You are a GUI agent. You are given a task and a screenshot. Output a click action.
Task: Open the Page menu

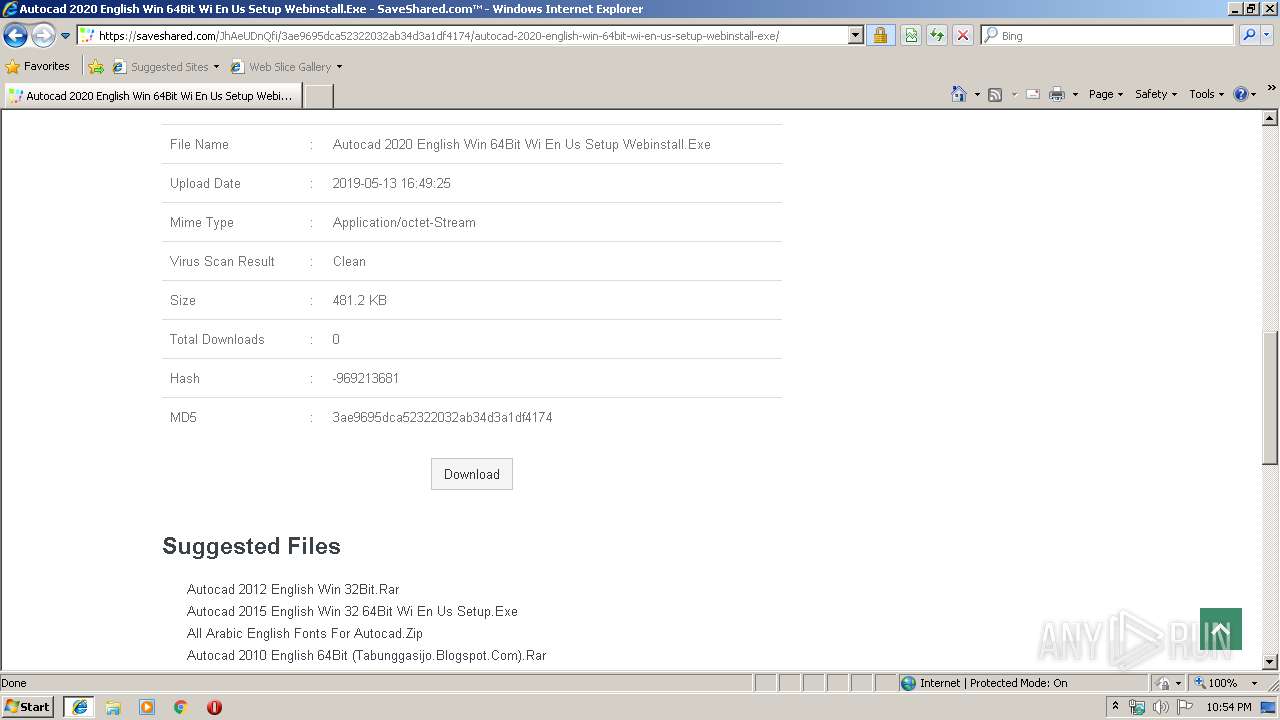[1105, 94]
